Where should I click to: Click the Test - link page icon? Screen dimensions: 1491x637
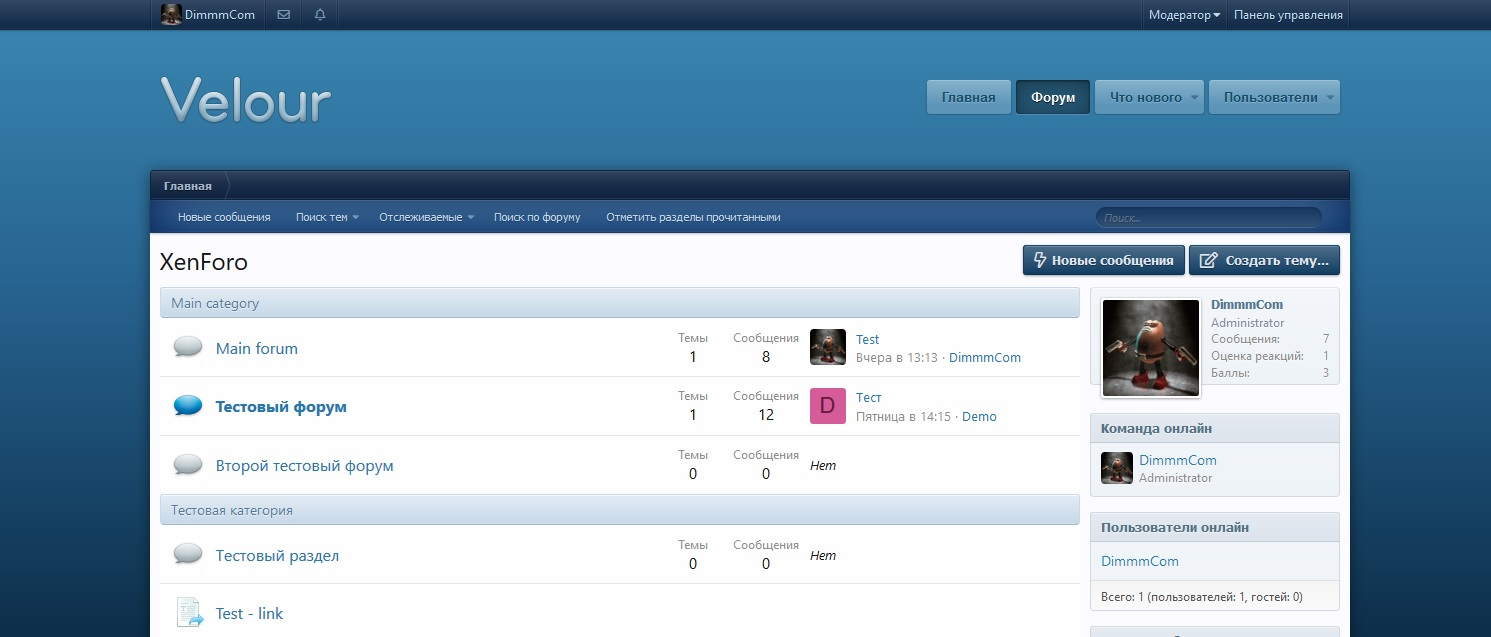189,612
